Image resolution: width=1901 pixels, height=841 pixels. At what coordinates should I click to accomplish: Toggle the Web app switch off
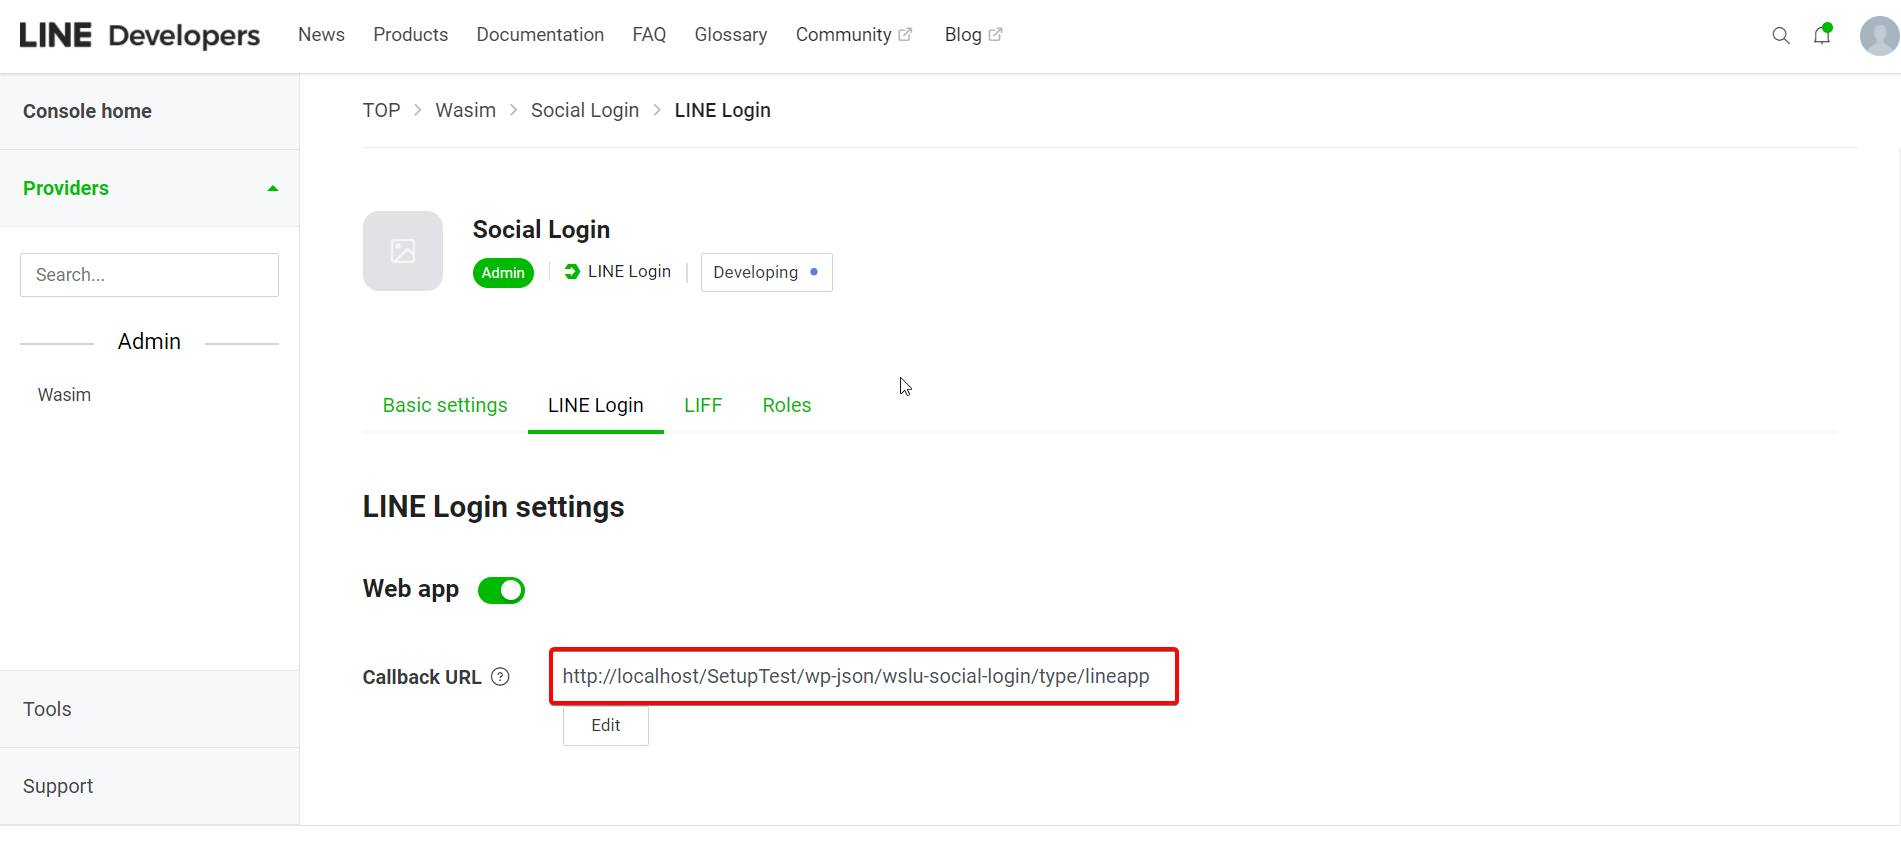tap(501, 590)
